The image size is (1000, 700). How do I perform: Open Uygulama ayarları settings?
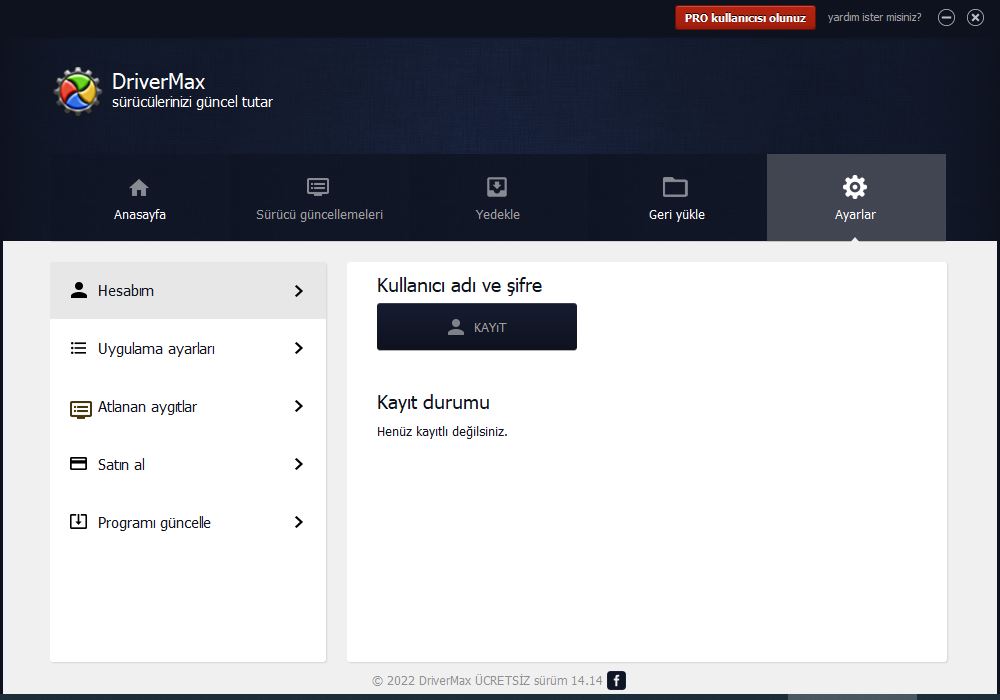(x=188, y=348)
